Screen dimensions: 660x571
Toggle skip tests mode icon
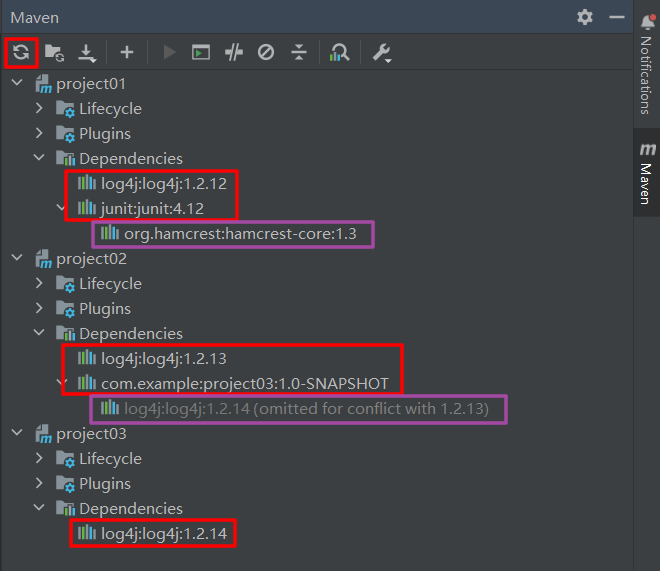click(x=266, y=53)
